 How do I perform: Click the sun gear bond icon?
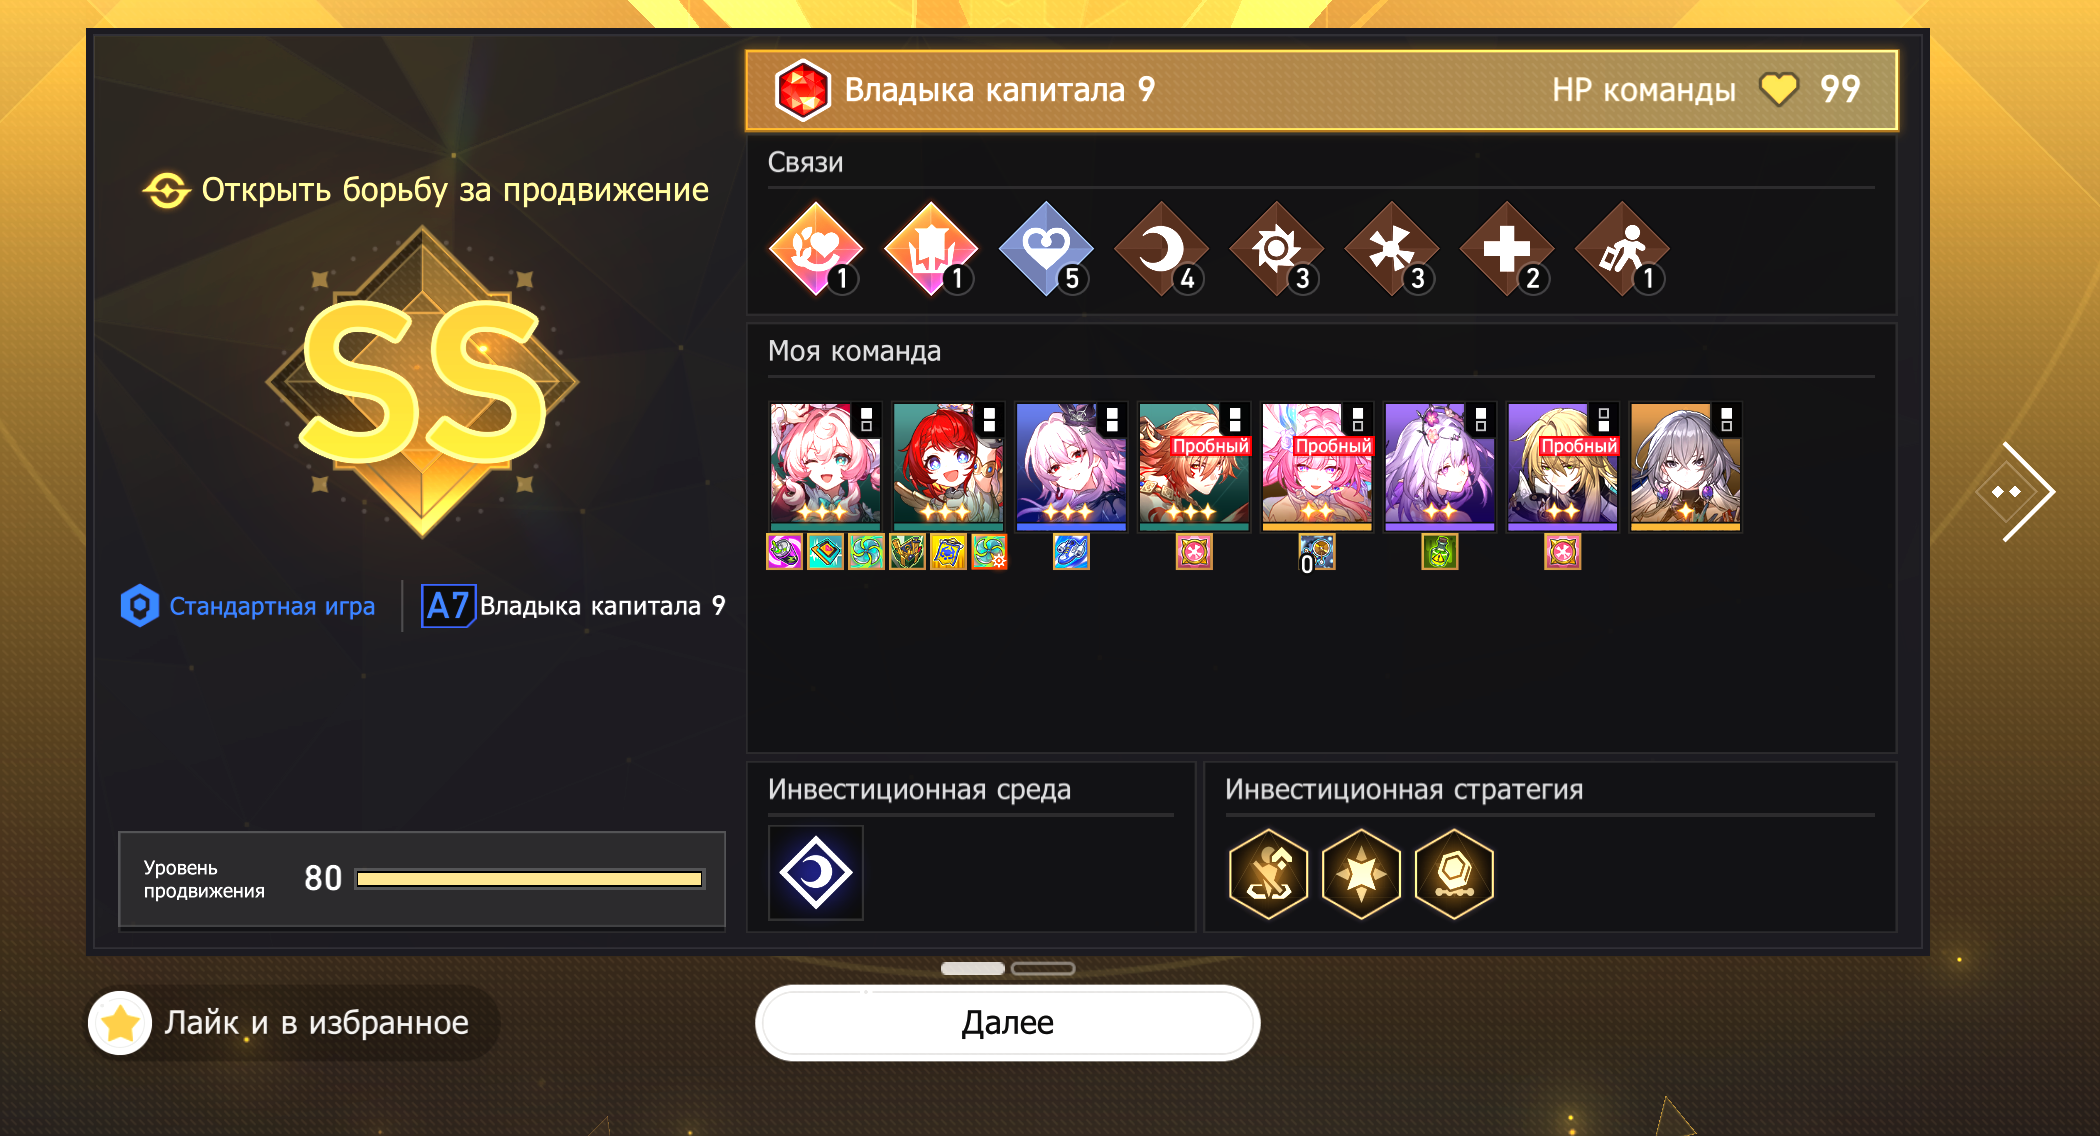click(1276, 249)
